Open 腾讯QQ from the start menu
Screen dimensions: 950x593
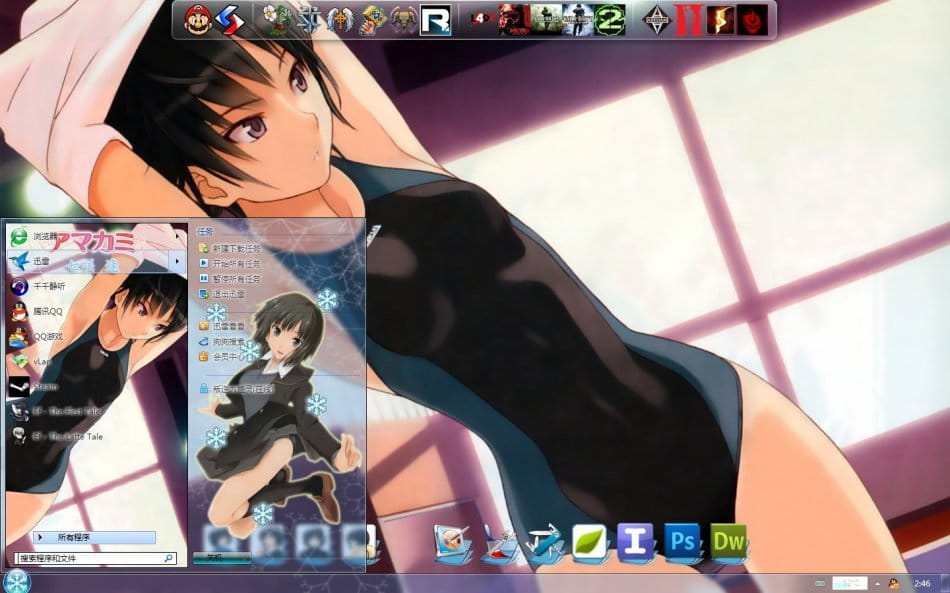[47, 311]
